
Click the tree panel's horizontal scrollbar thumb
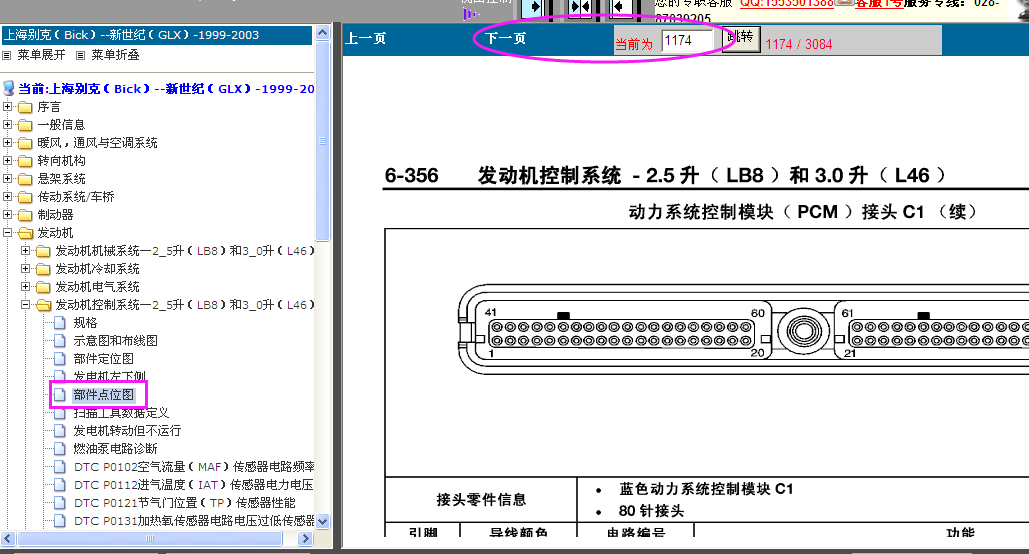point(150,538)
